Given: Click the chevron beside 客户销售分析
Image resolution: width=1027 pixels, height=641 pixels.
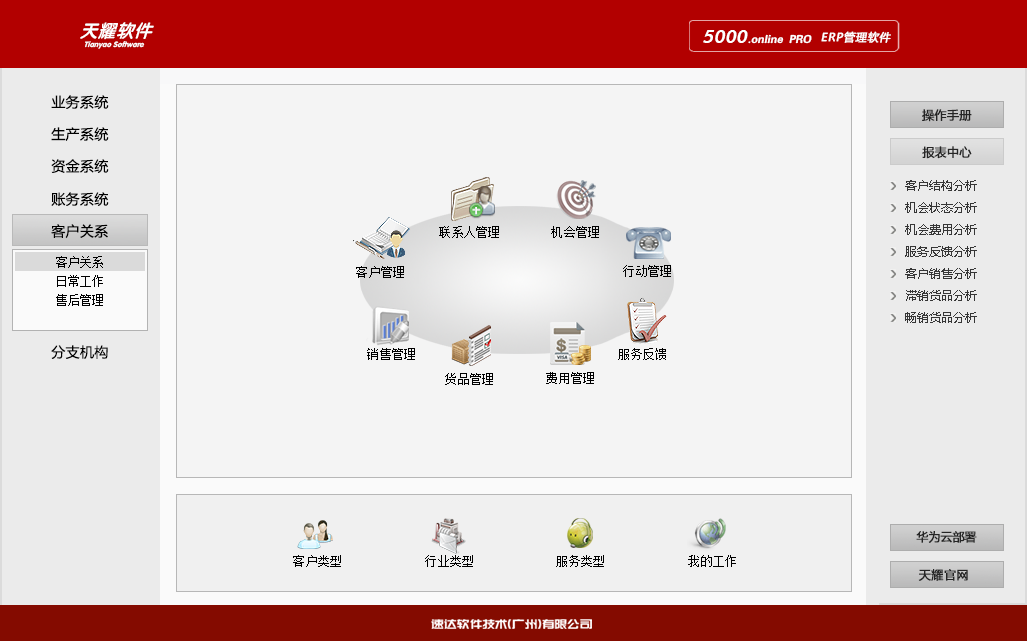Looking at the screenshot, I should pyautogui.click(x=893, y=274).
